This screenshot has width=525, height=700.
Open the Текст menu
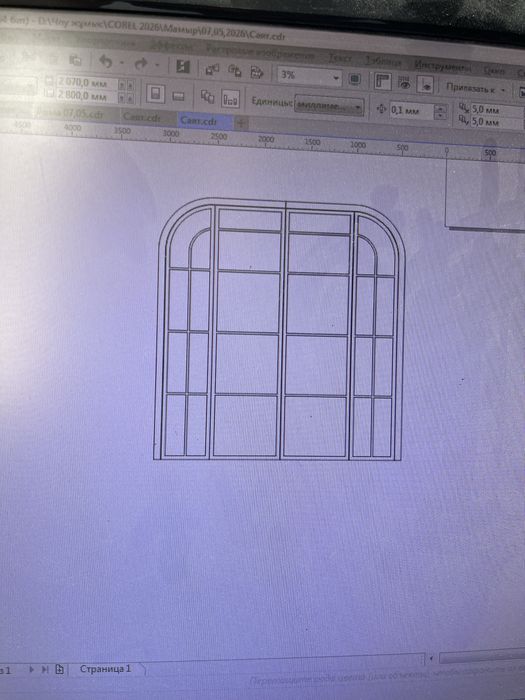[x=340, y=58]
